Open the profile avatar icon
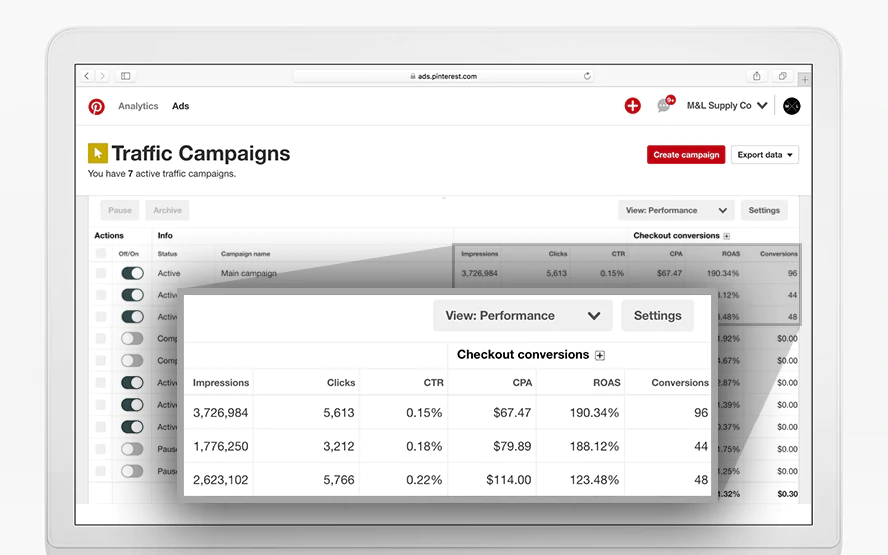The width and height of the screenshot is (888, 555). click(x=792, y=106)
